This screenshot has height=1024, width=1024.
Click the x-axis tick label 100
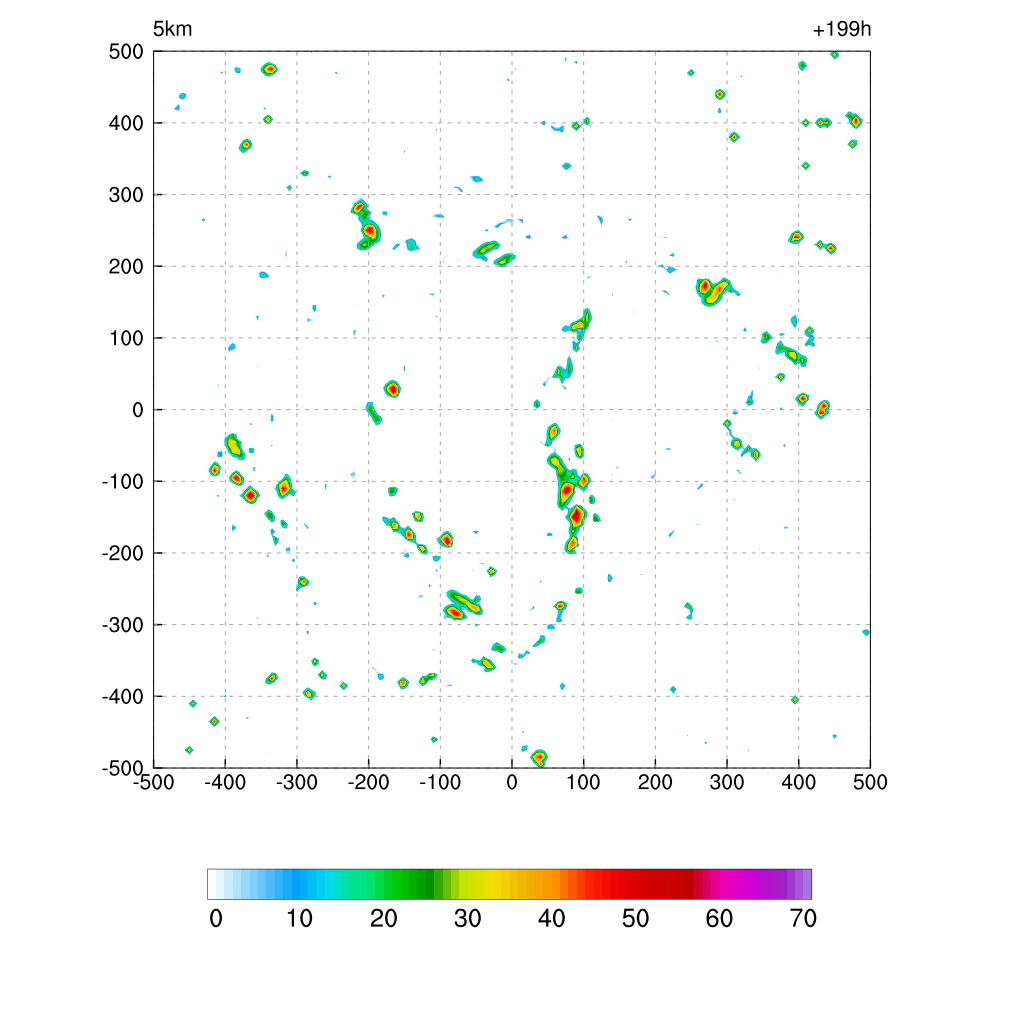[583, 782]
